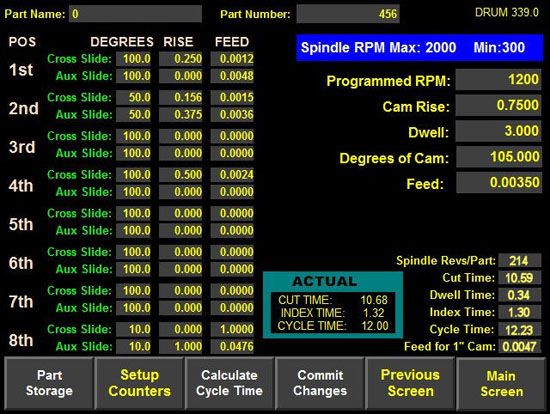Edit the Feed value 0.00350 field
Viewport: 550px width, 414px height.
coord(498,183)
